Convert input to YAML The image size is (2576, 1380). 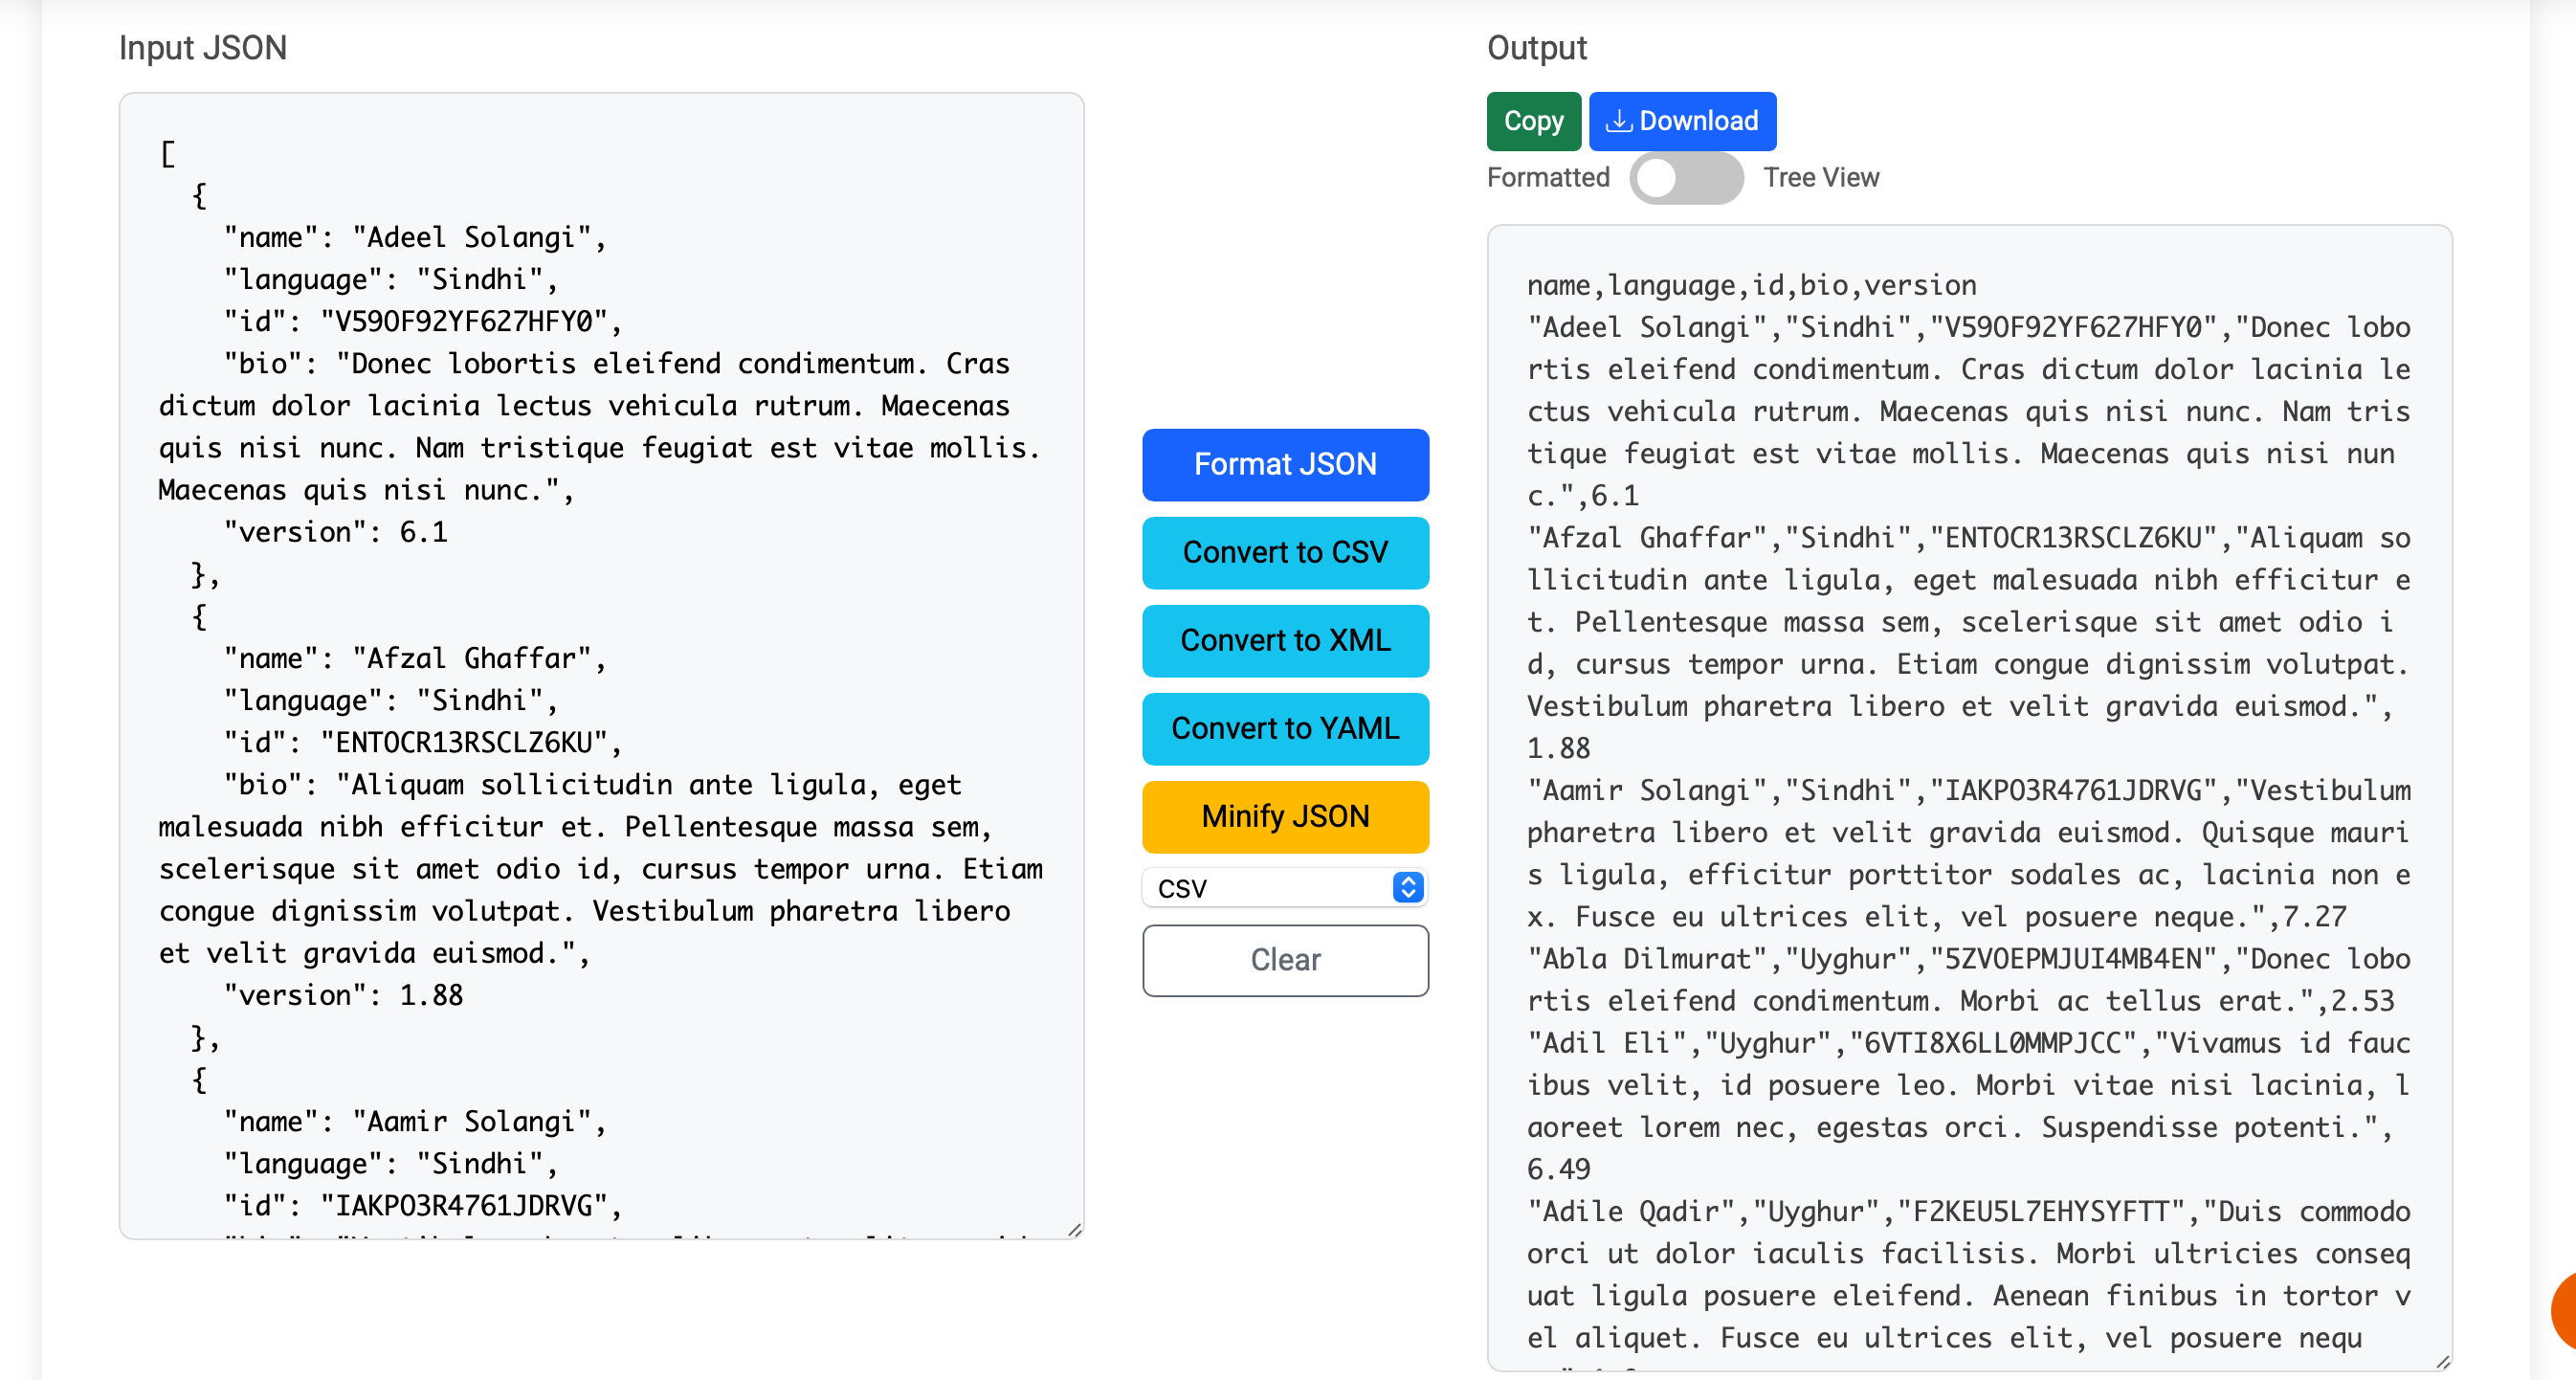1285,729
